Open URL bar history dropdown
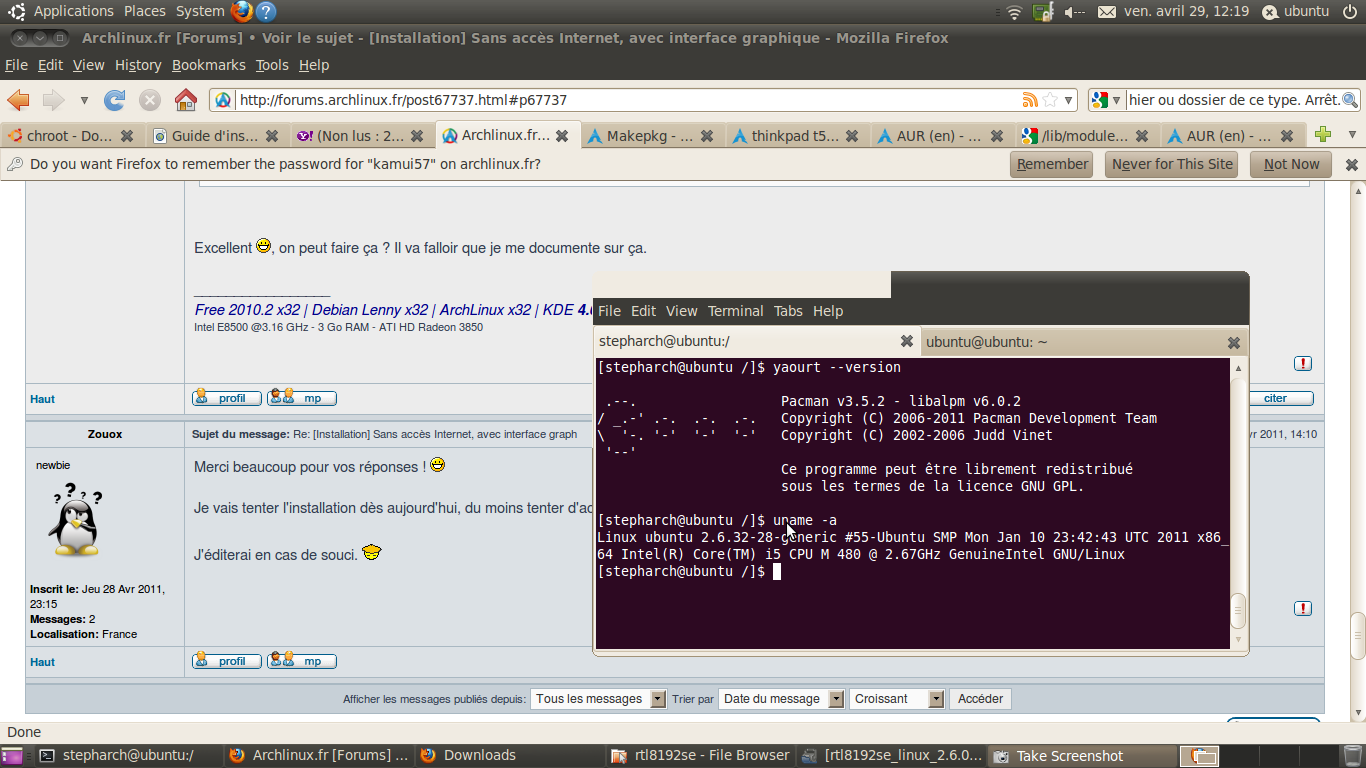The width and height of the screenshot is (1366, 768). (x=1069, y=100)
